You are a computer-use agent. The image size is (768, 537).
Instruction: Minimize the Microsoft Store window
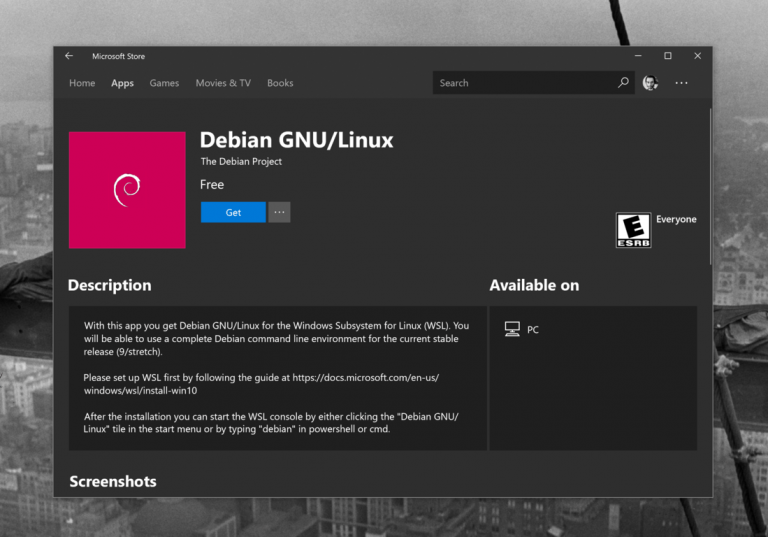click(638, 56)
